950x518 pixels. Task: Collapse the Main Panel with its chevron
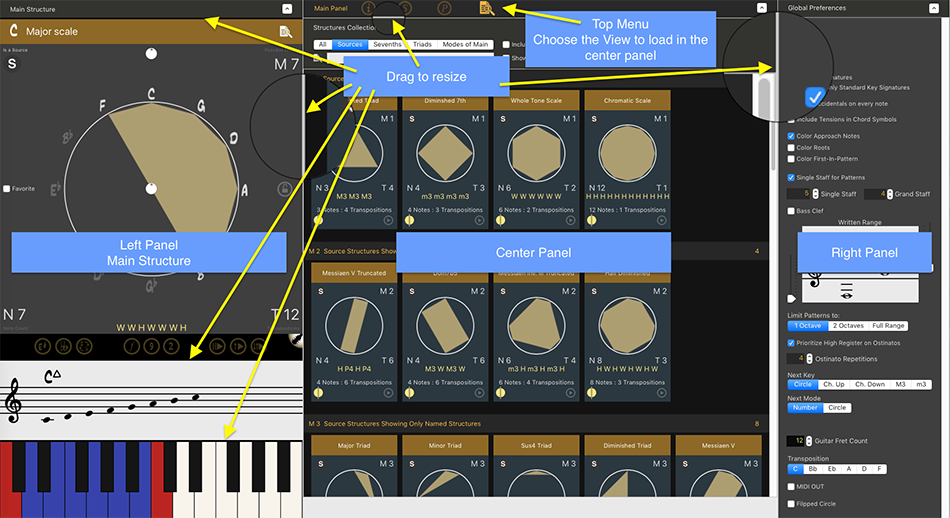pyautogui.click(x=762, y=8)
